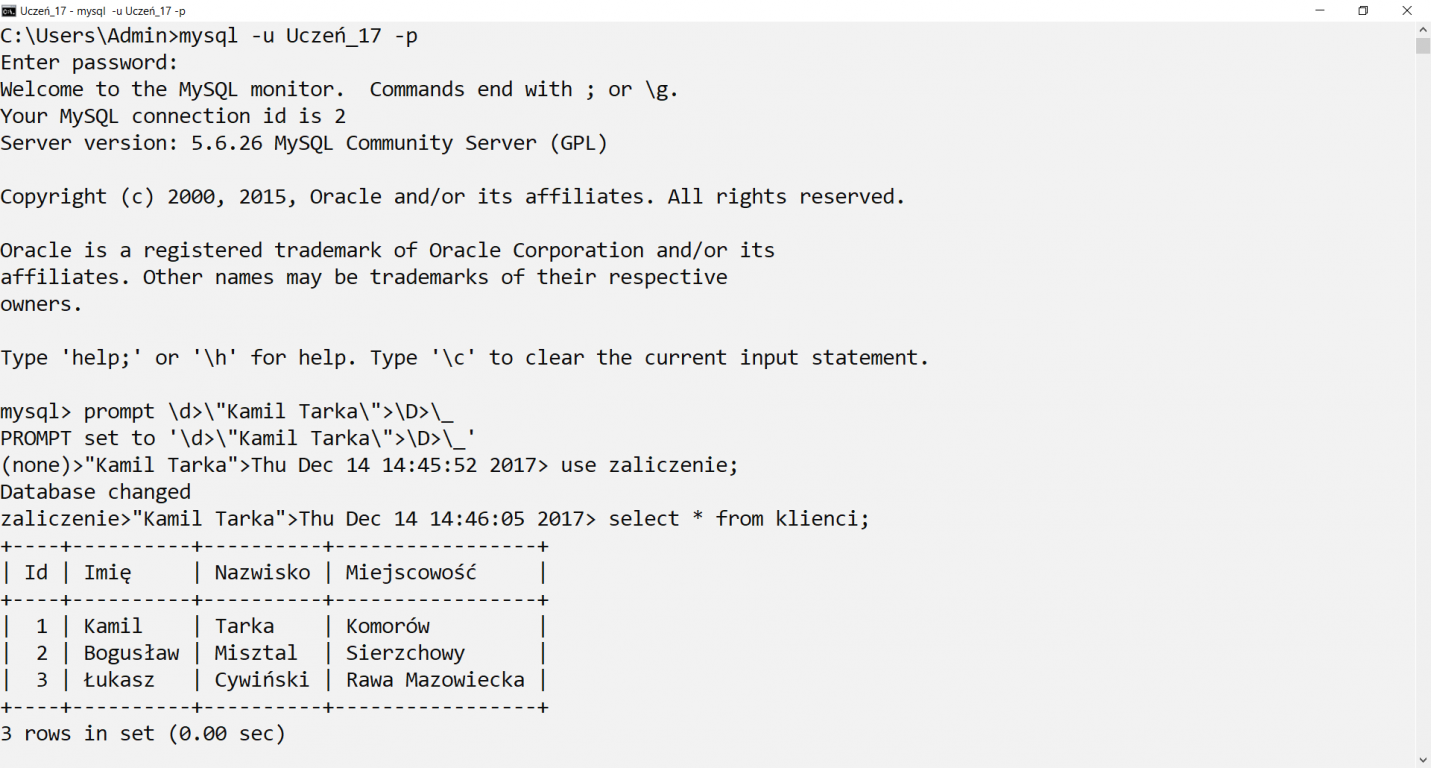Click the vertical scrollbar thumb

click(x=1422, y=46)
